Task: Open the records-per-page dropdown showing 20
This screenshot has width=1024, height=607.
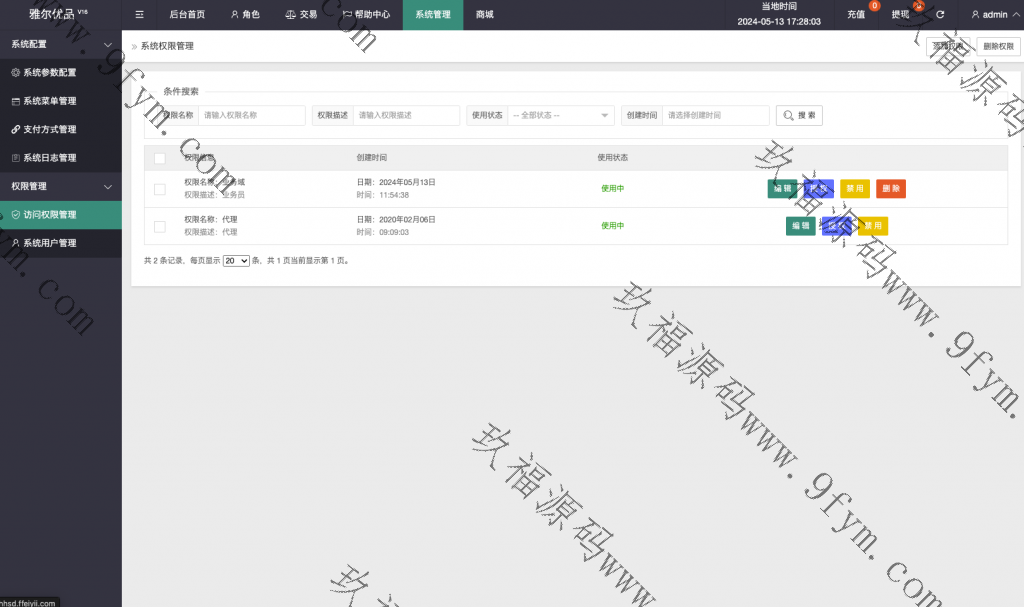Action: coord(236,260)
